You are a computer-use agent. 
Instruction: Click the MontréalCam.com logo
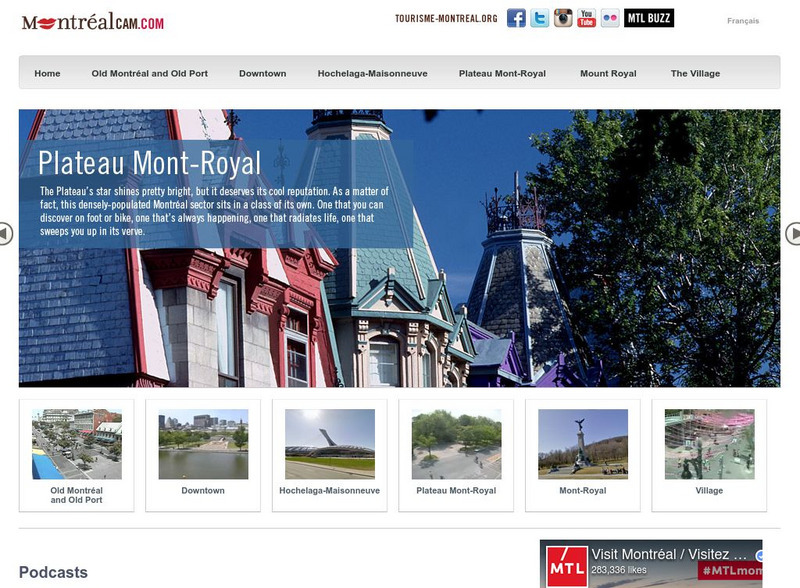pyautogui.click(x=93, y=22)
